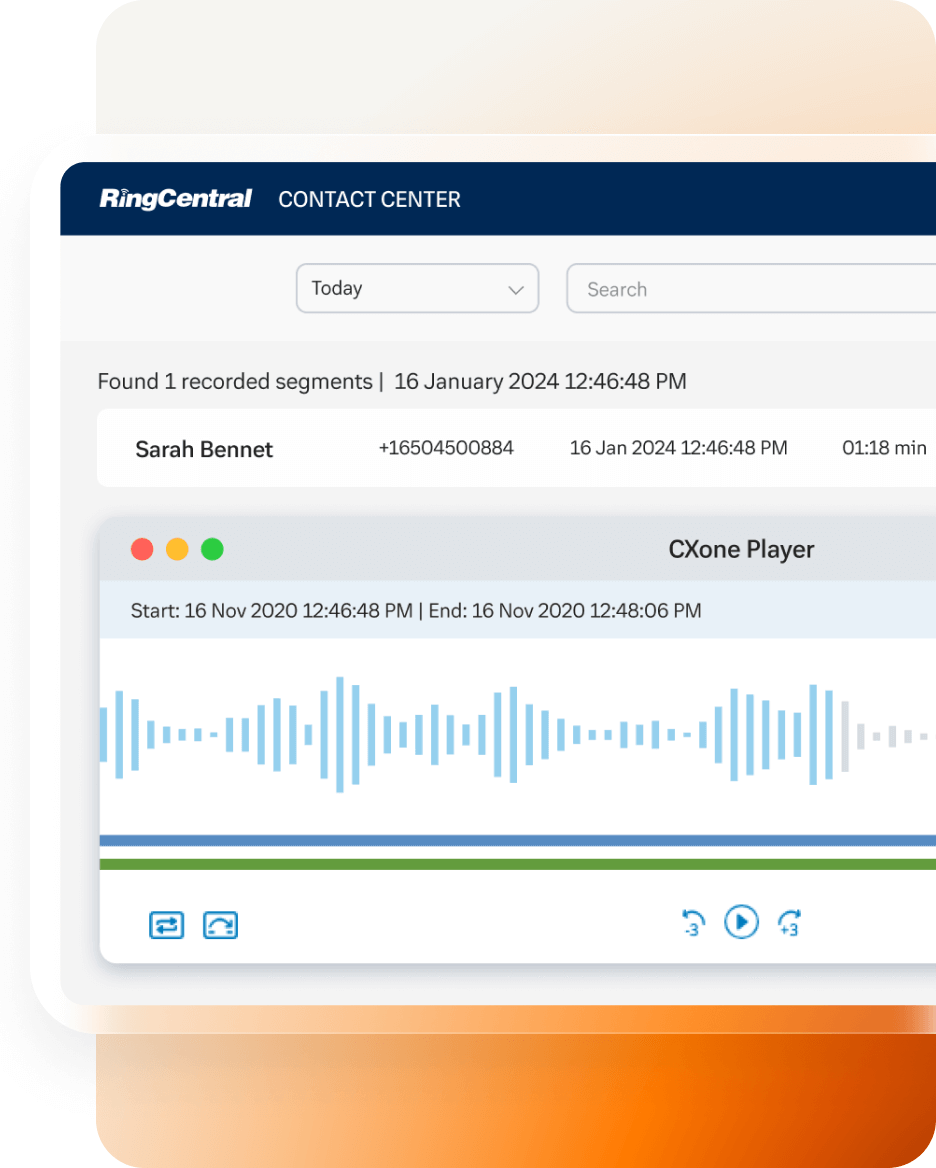Toggle the green traffic light to zoom window
Image resolution: width=936 pixels, height=1168 pixels.
pos(212,549)
